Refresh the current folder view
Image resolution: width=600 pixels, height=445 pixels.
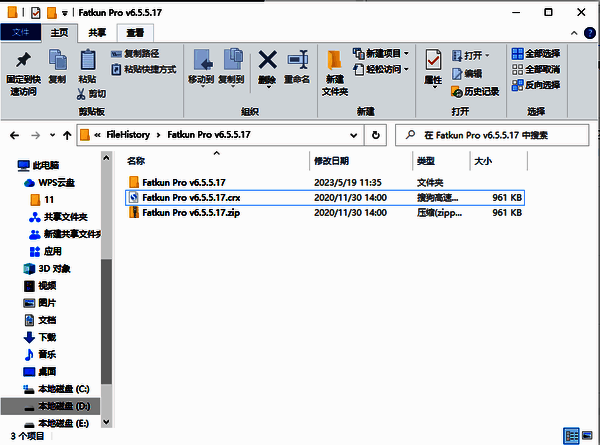pyautogui.click(x=375, y=134)
